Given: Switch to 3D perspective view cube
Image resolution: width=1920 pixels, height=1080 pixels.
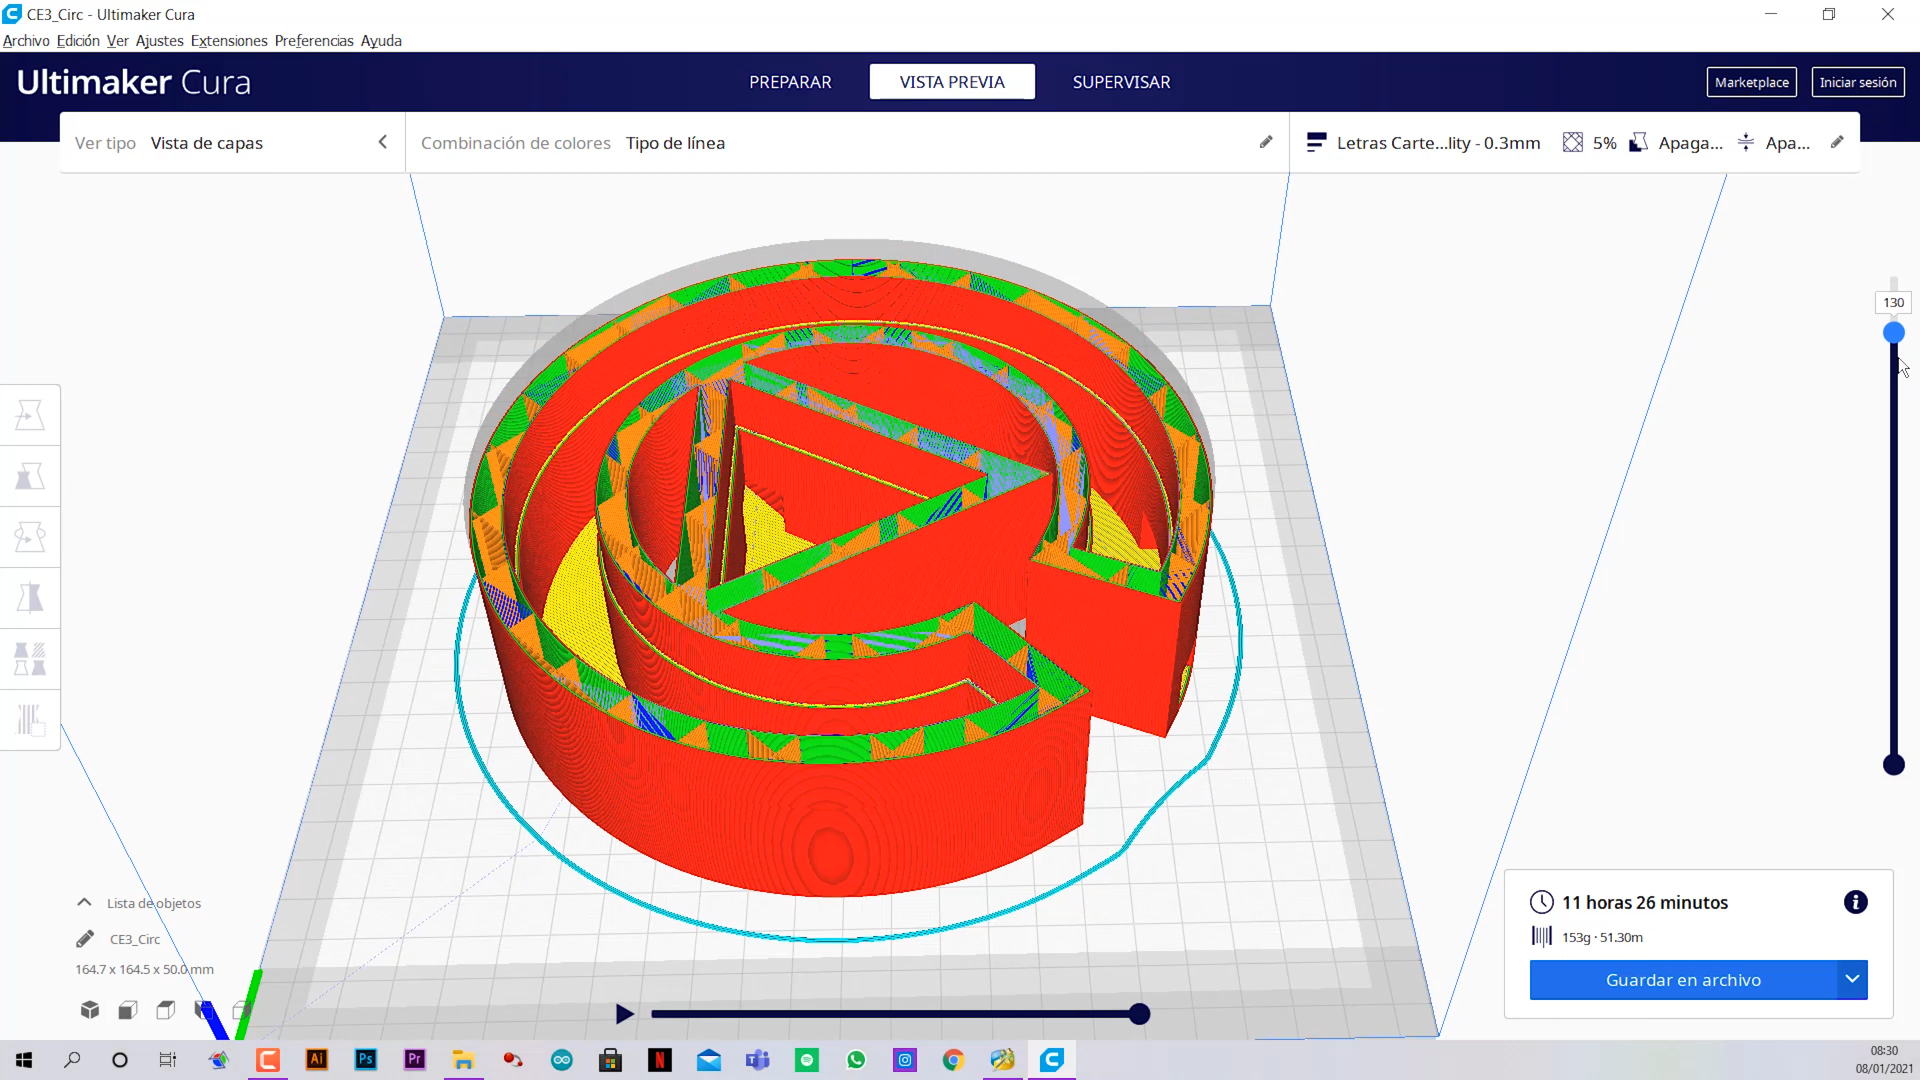Looking at the screenshot, I should (x=90, y=1010).
